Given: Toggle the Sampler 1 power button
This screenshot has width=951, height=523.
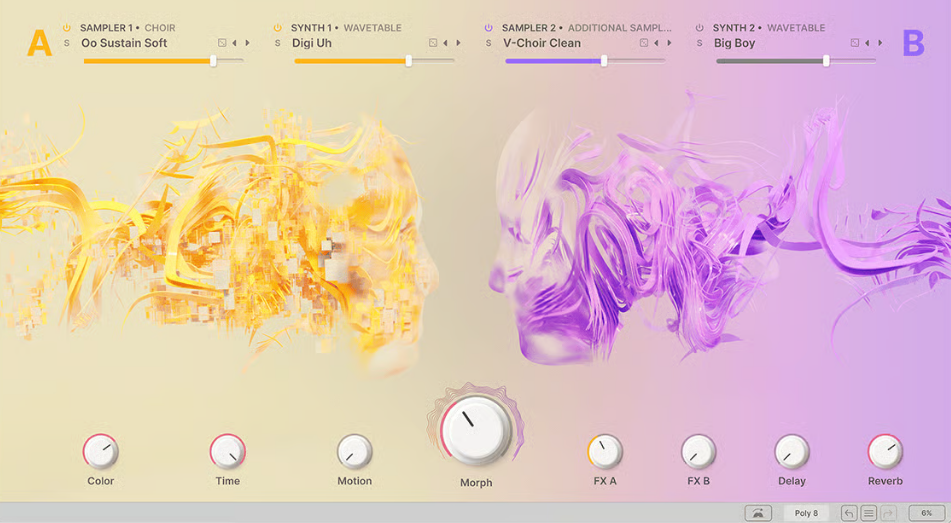Looking at the screenshot, I should pos(67,28).
